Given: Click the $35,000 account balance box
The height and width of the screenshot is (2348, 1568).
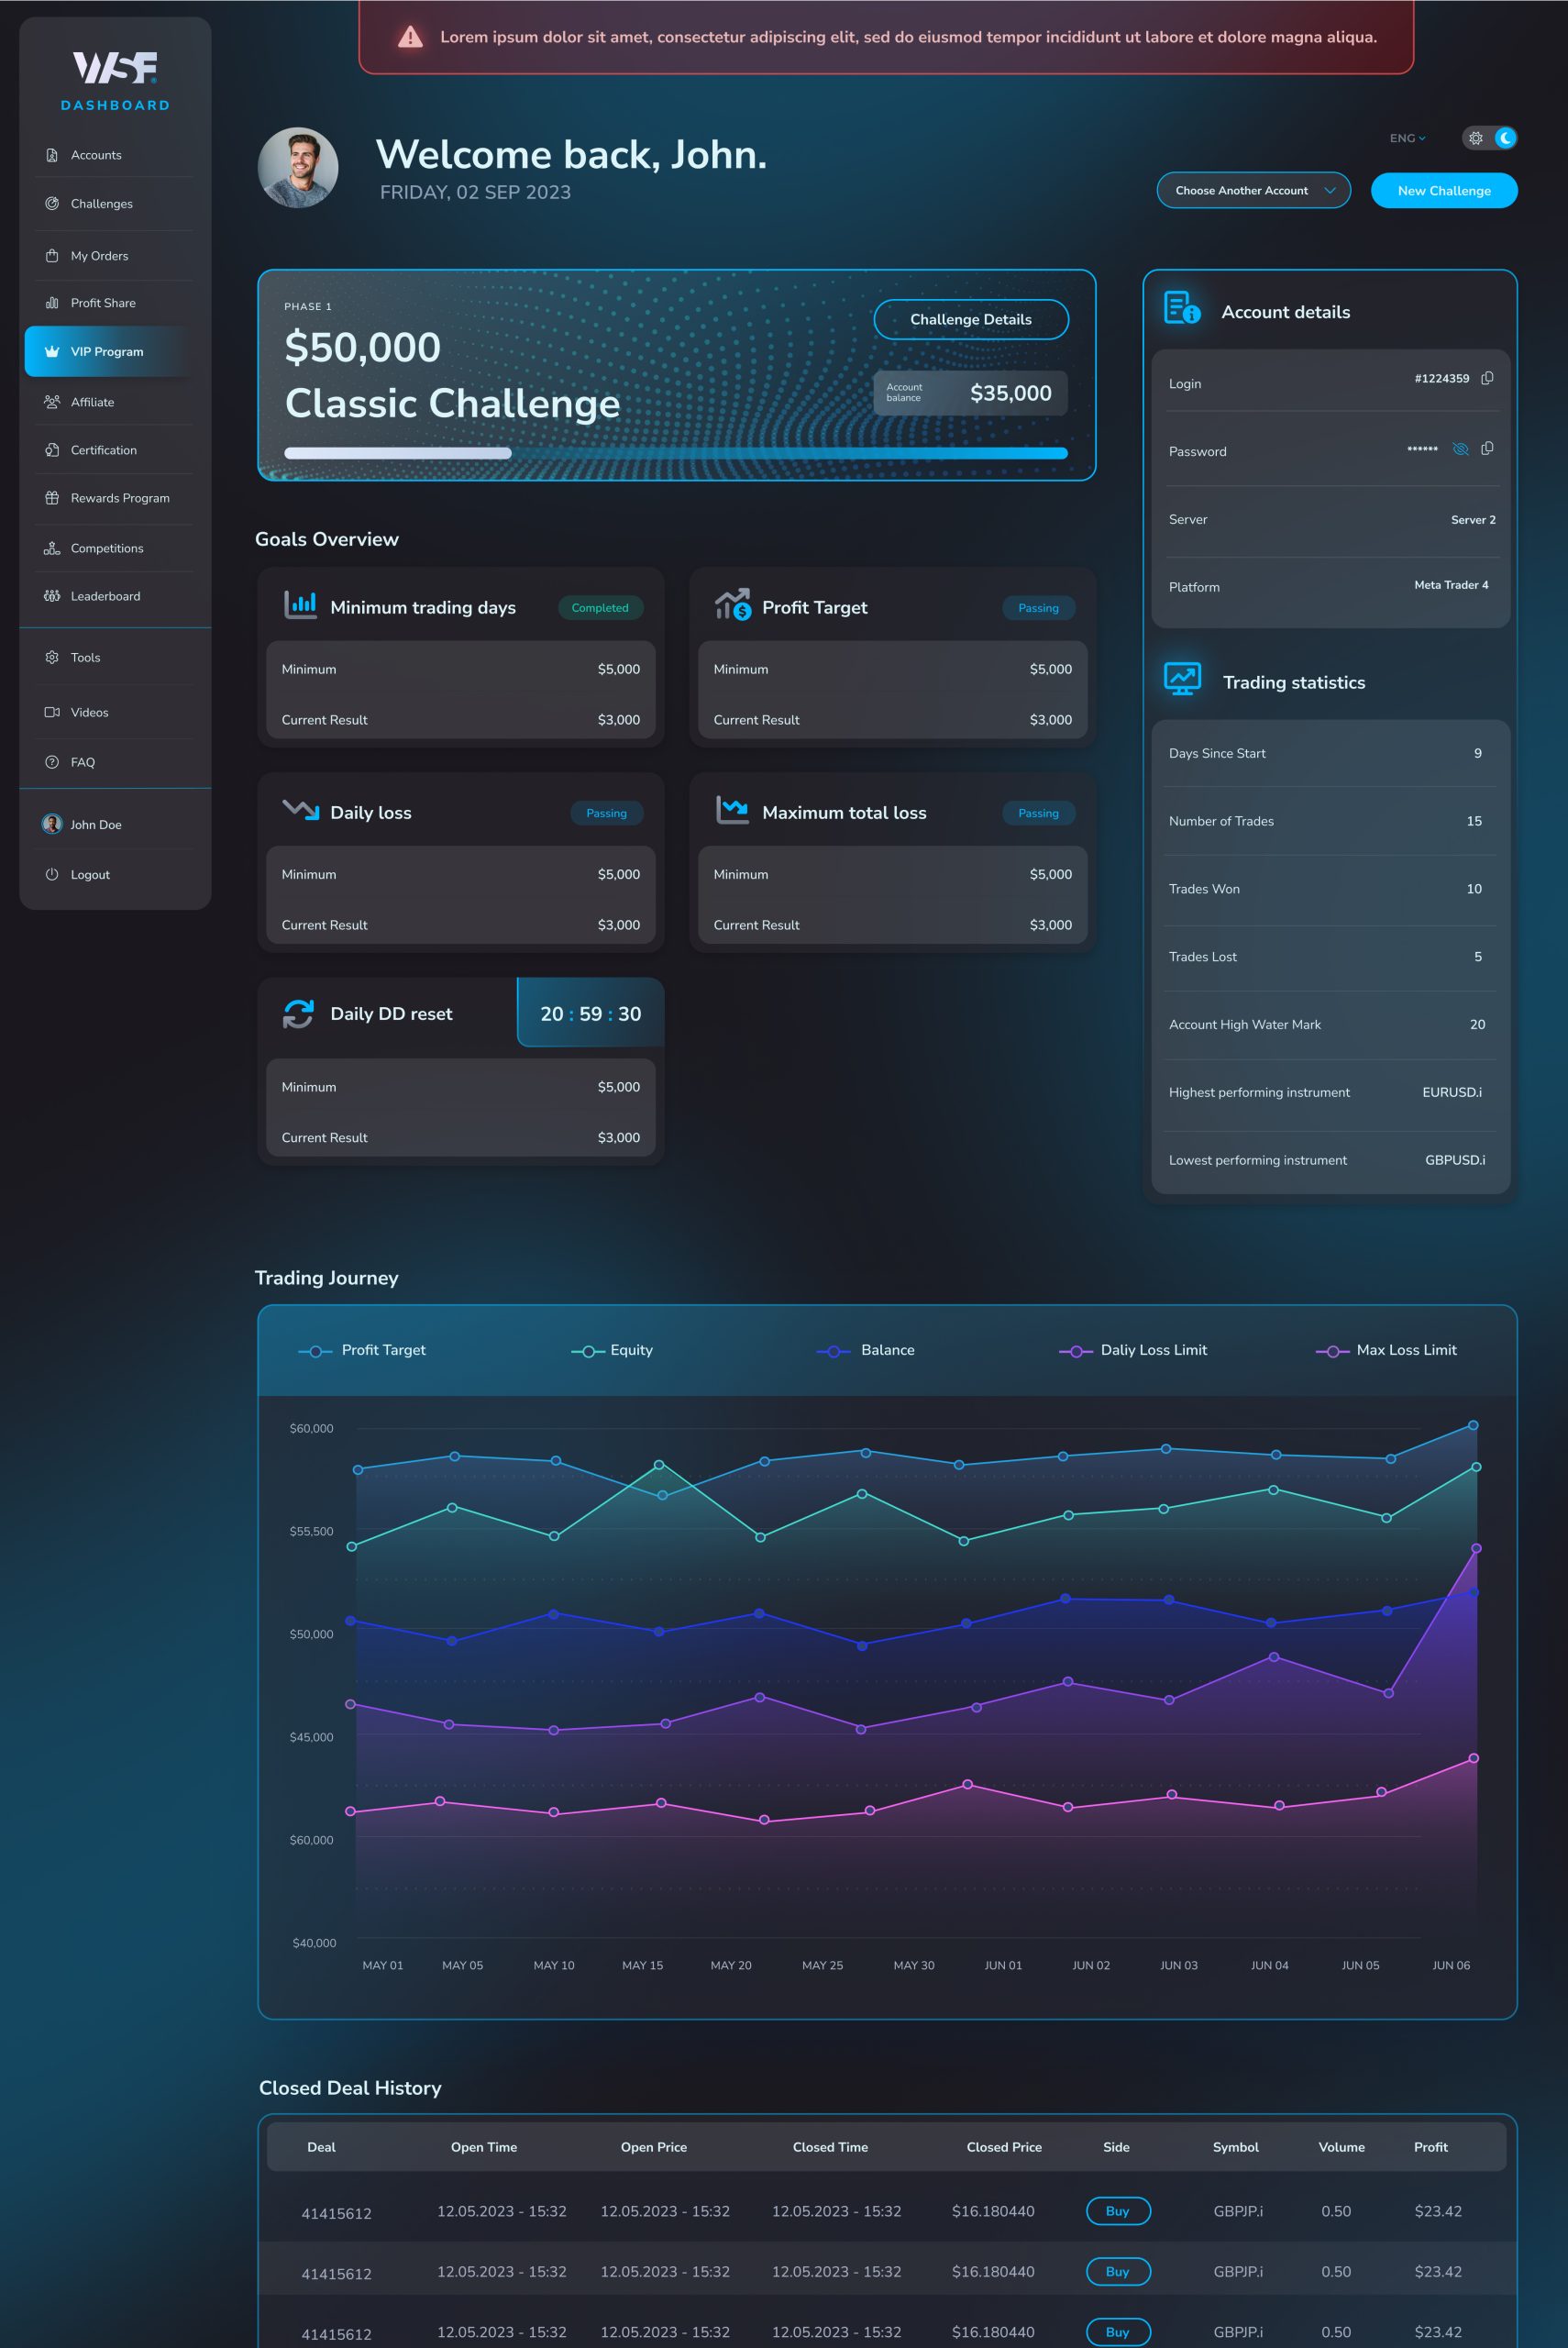Looking at the screenshot, I should click(970, 393).
